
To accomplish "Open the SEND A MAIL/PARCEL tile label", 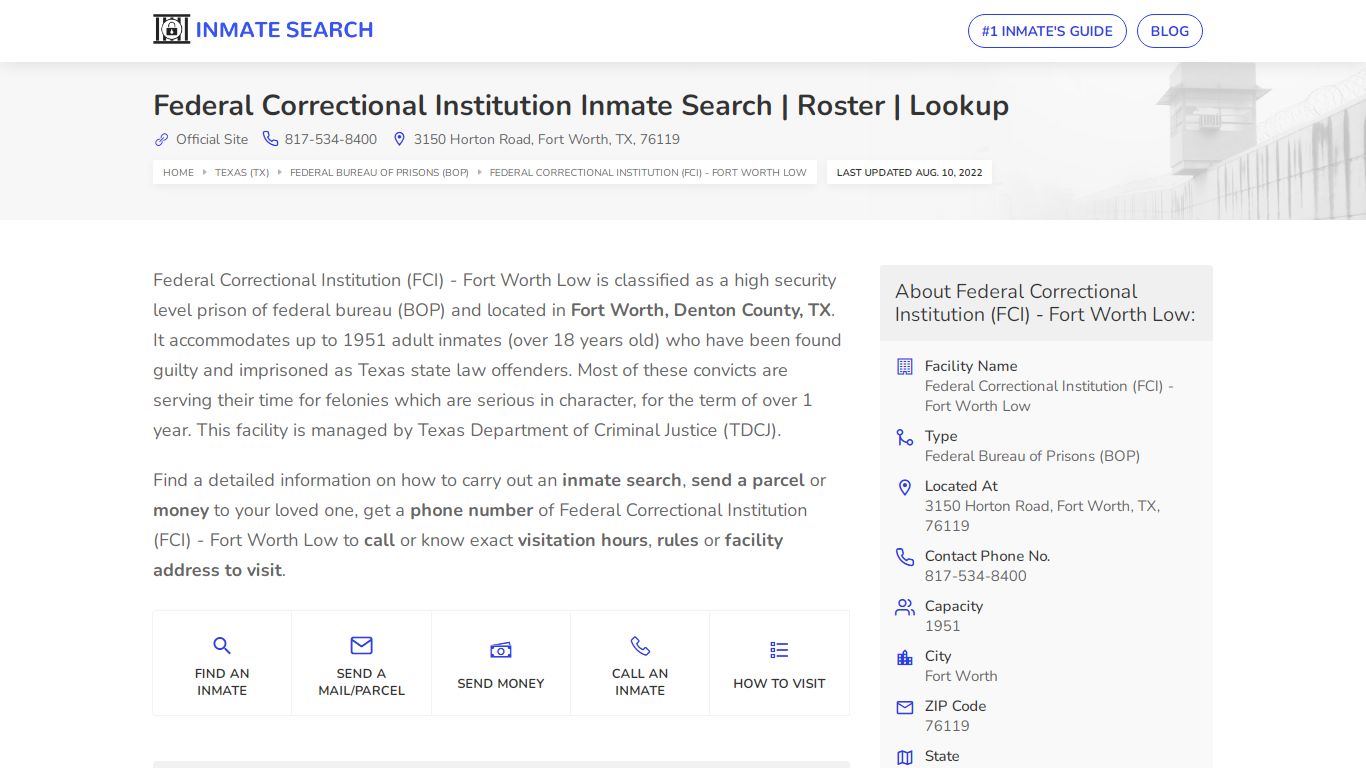I will 361,682.
